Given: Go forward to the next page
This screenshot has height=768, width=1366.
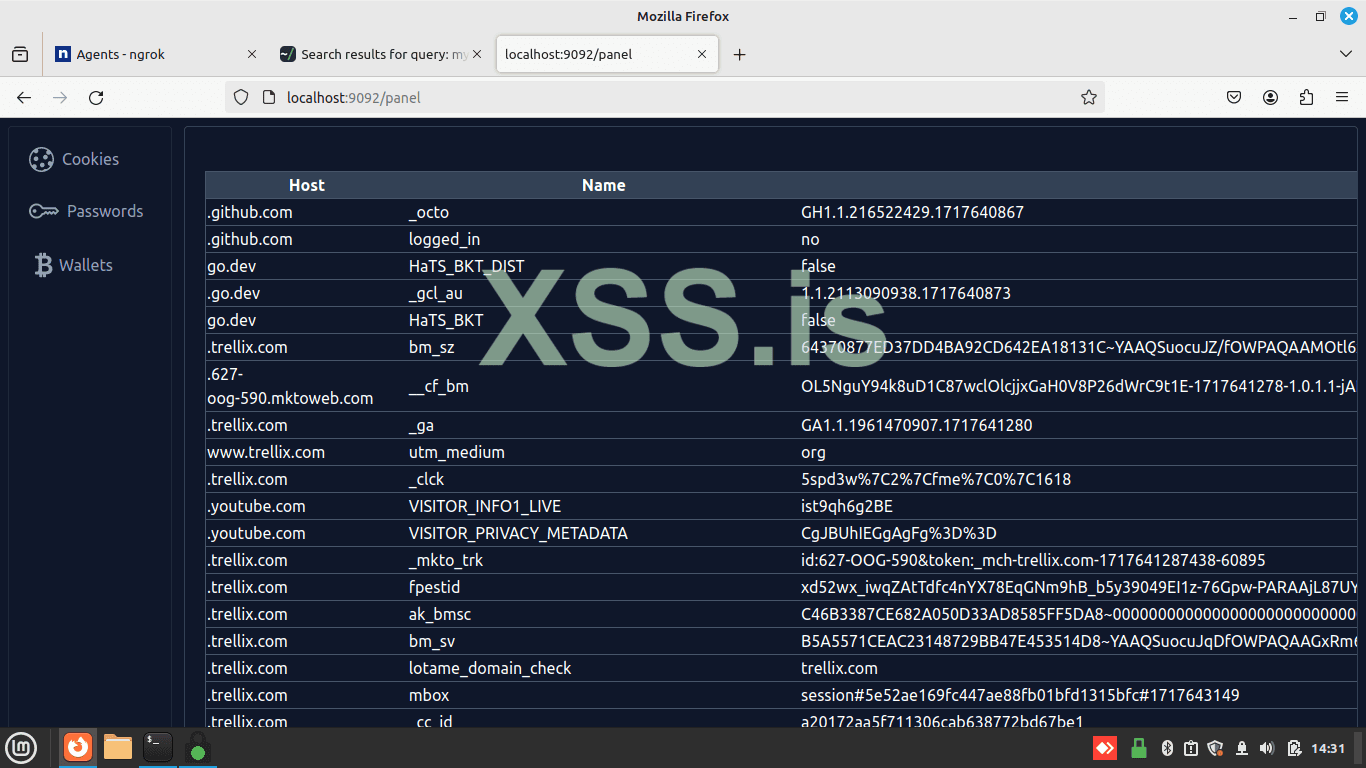Looking at the screenshot, I should (x=60, y=97).
